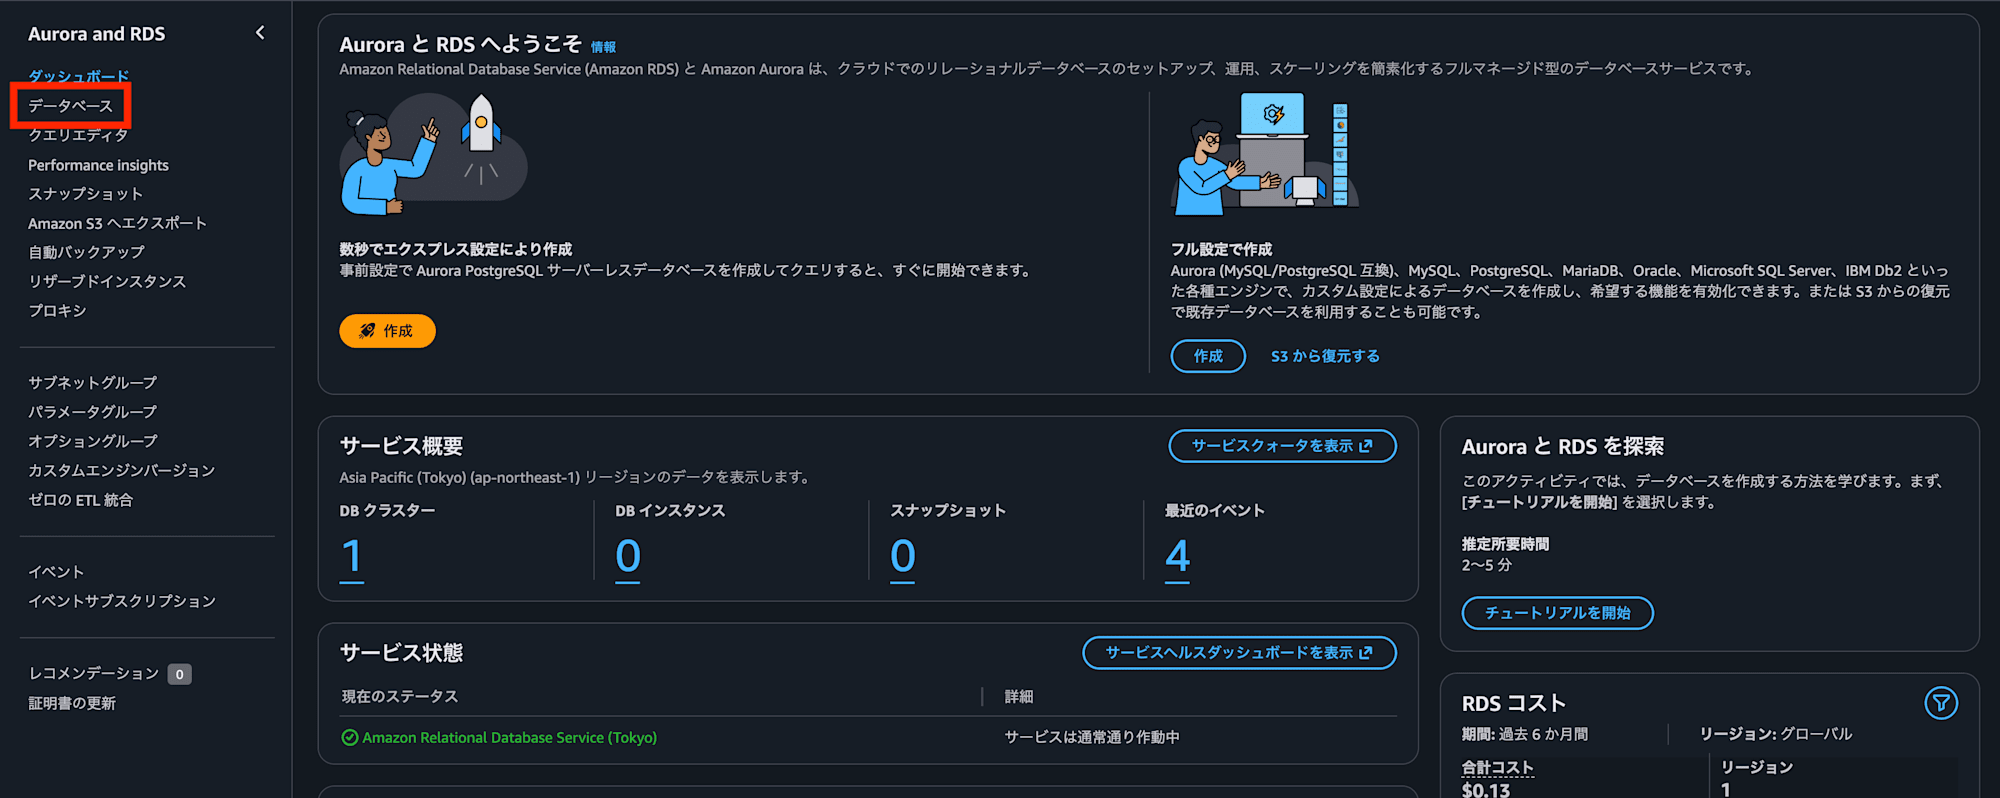Screen dimensions: 2000x798
Task: Click the DB インスタンス count 0
Action: click(627, 556)
